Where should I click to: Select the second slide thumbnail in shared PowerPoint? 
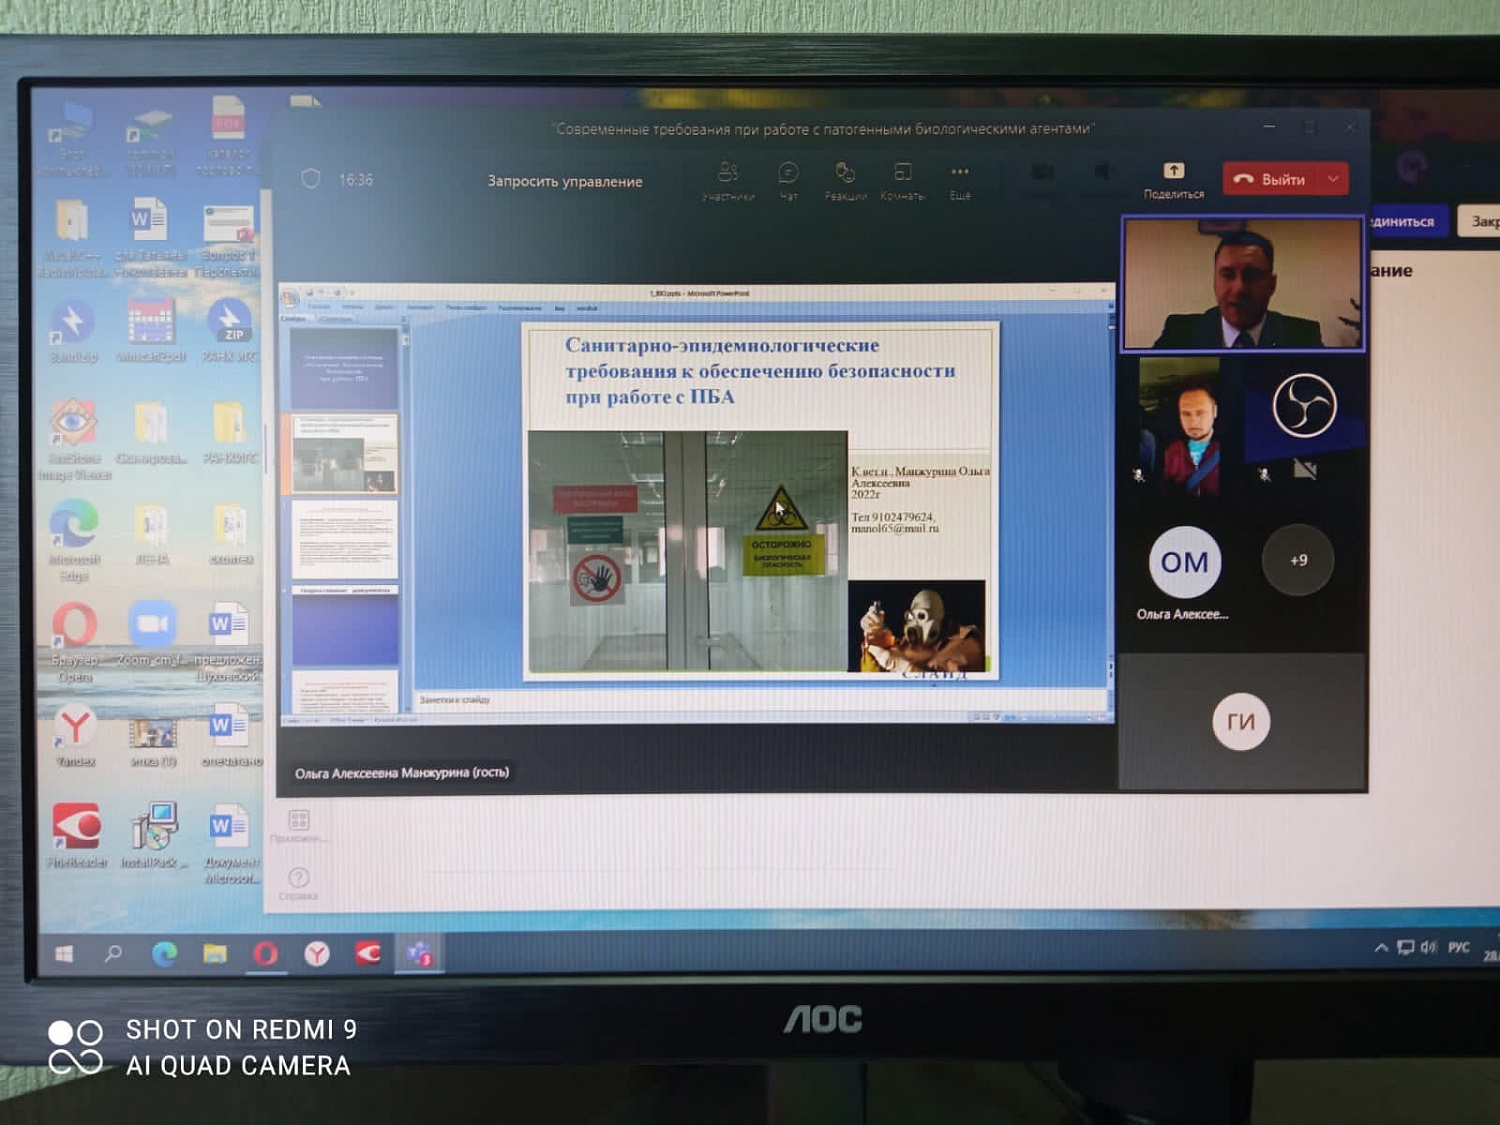tap(344, 454)
